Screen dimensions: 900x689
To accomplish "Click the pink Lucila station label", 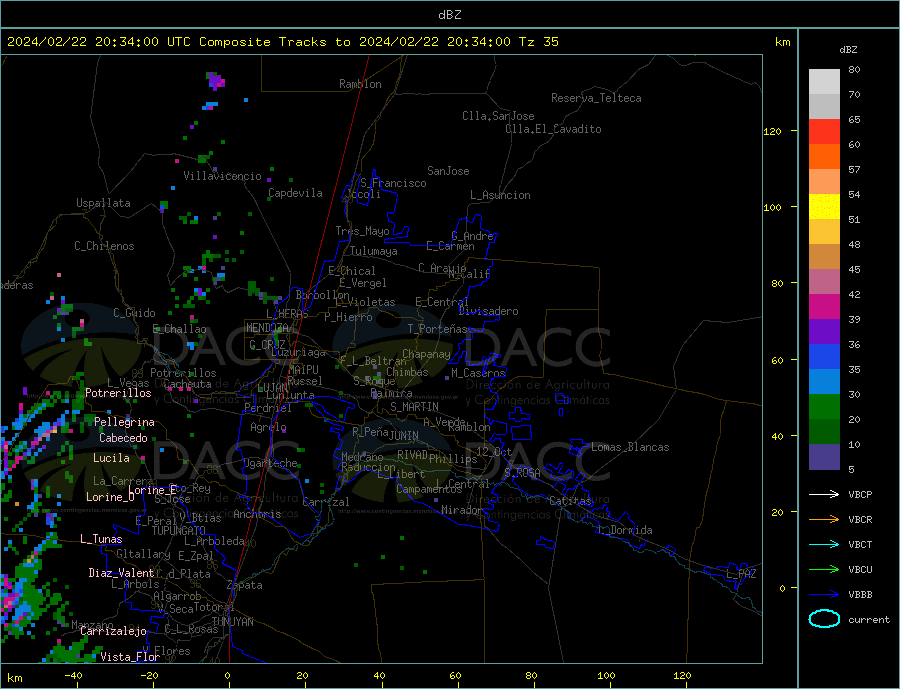I will [111, 458].
